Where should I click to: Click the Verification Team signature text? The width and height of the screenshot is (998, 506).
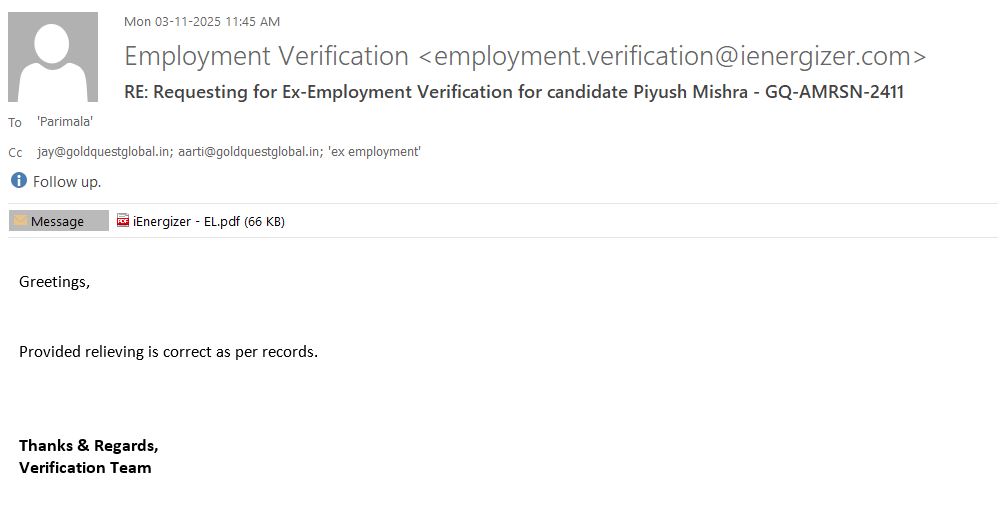85,467
